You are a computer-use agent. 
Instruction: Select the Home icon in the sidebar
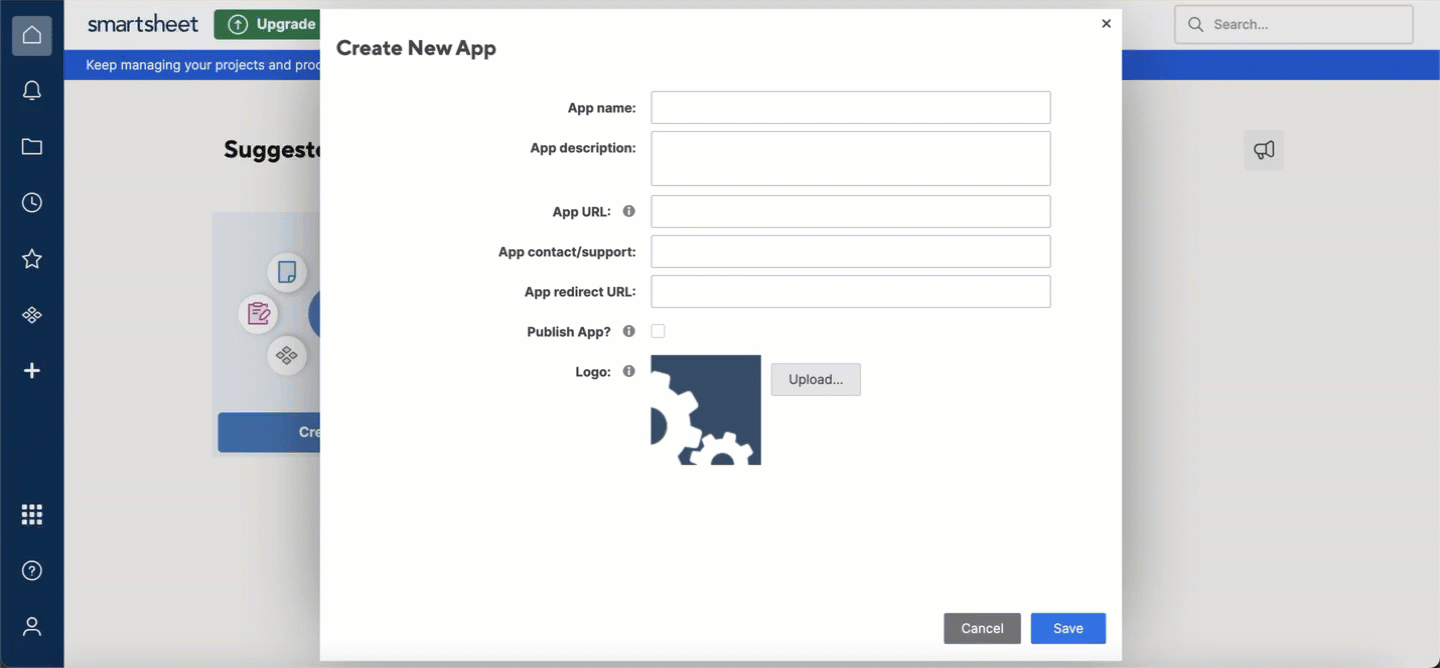click(32, 35)
